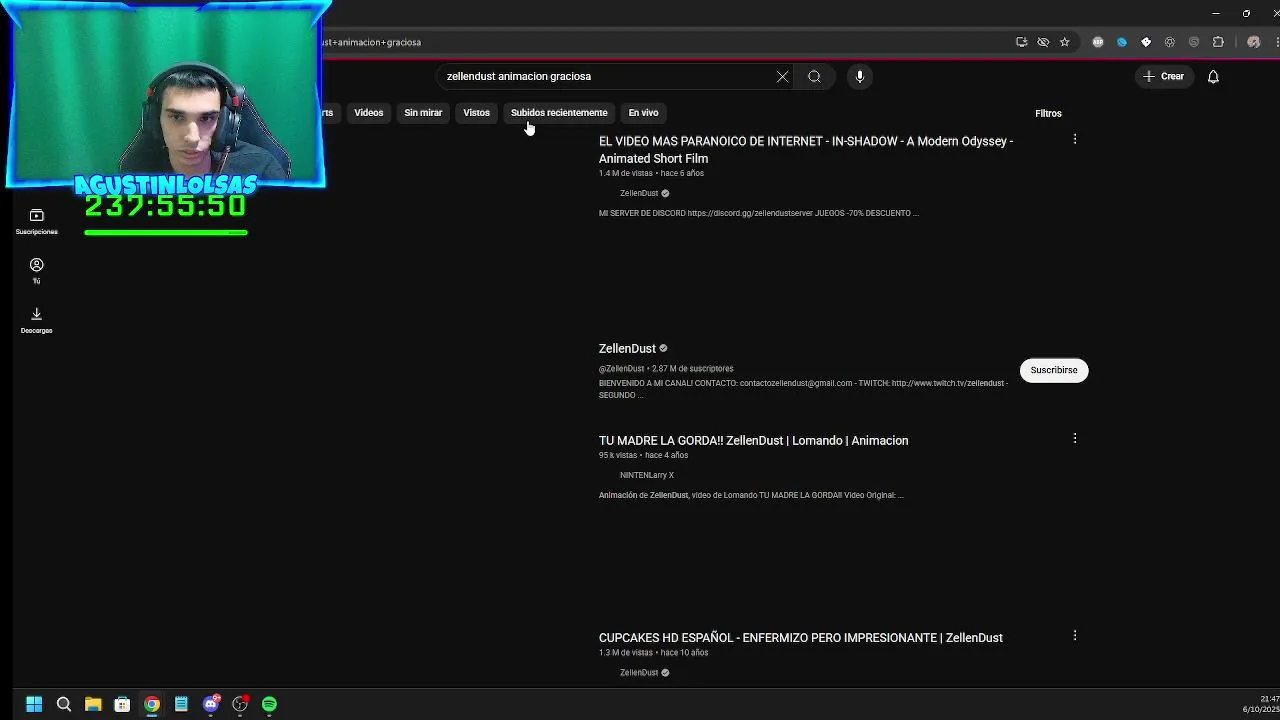Open the extensions puzzle menu

1218,42
